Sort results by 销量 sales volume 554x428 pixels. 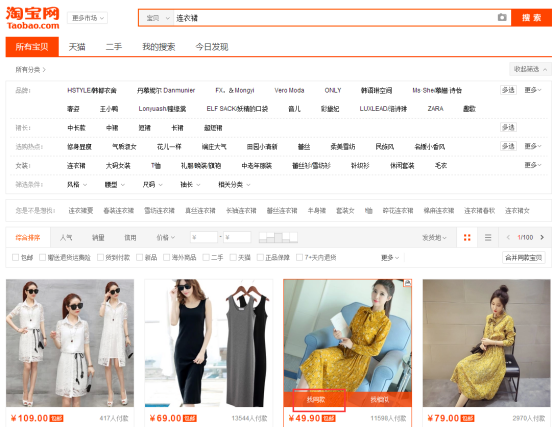point(98,238)
